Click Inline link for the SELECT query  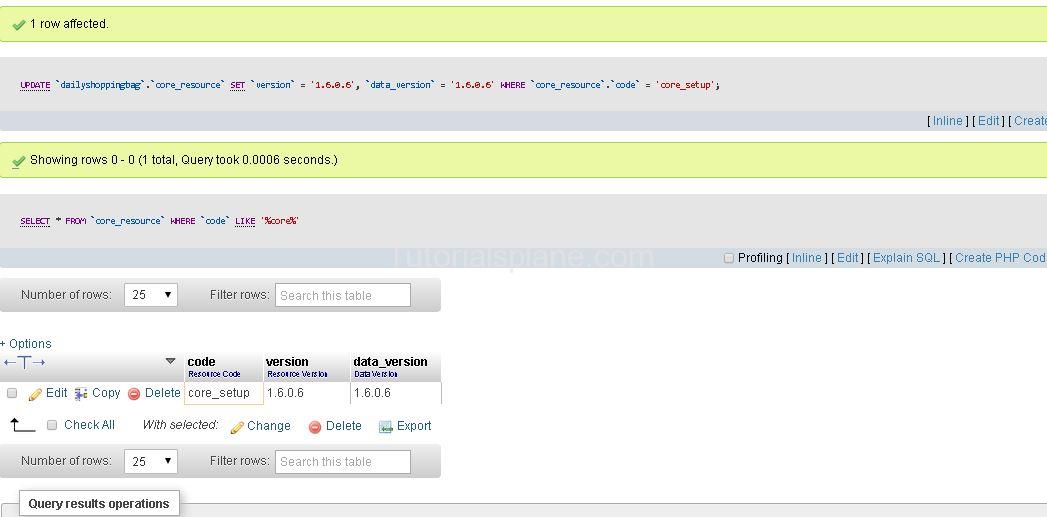[807, 258]
